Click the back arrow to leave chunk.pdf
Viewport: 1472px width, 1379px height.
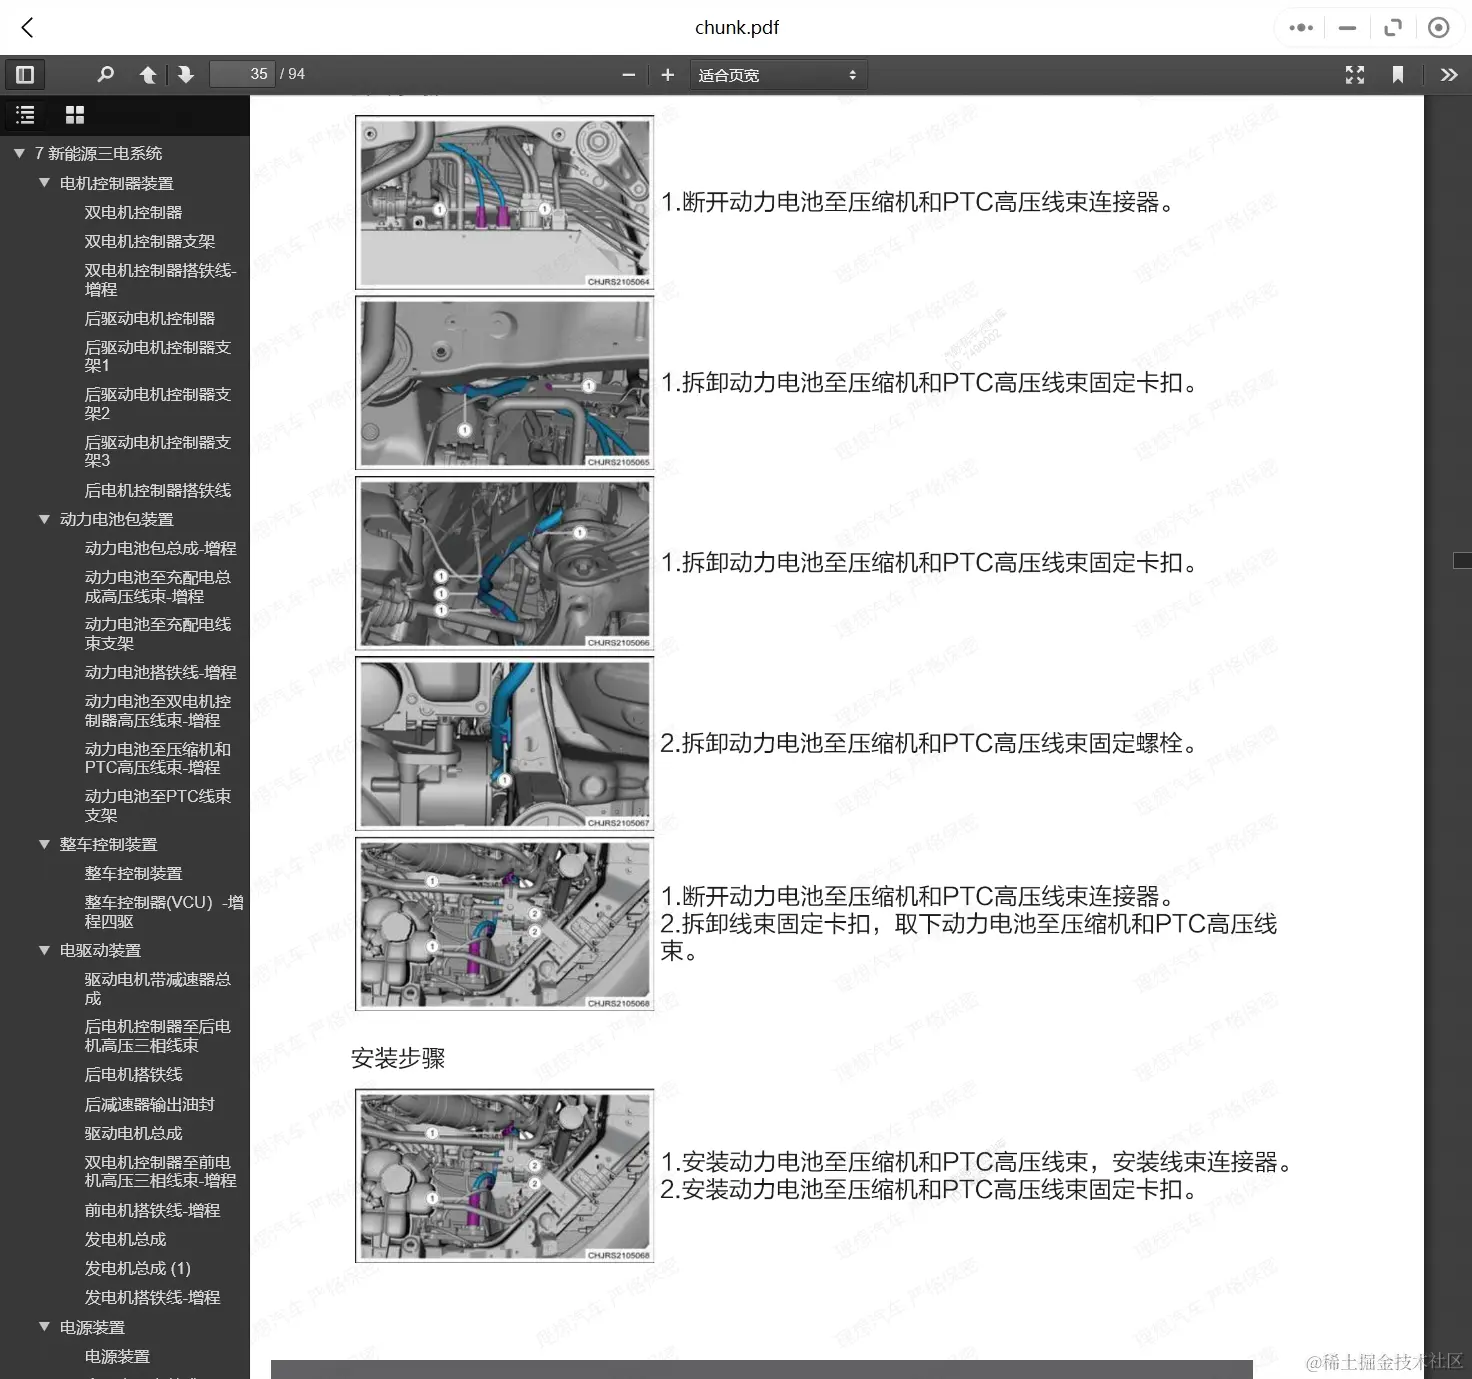click(x=26, y=27)
